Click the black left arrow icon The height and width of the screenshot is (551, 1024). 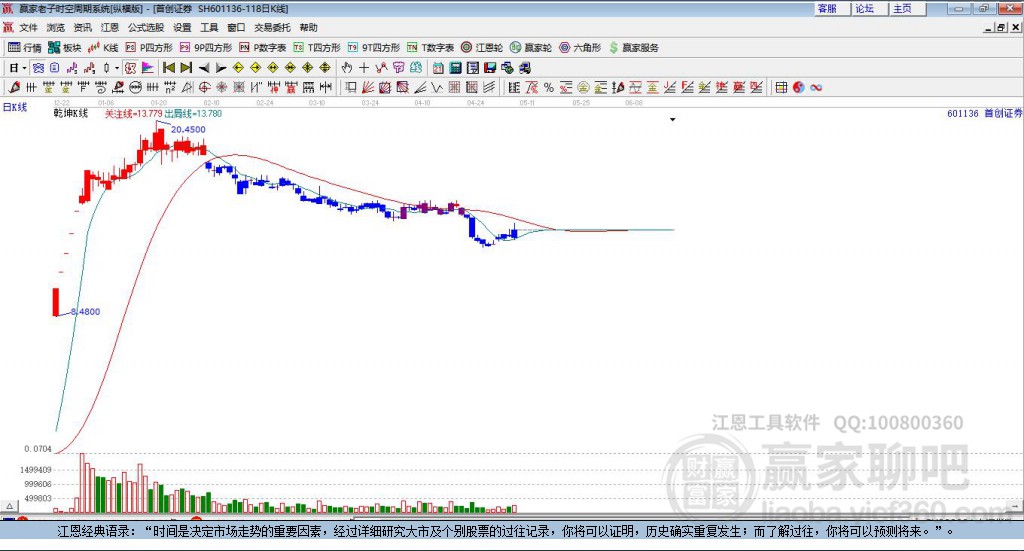(x=204, y=68)
